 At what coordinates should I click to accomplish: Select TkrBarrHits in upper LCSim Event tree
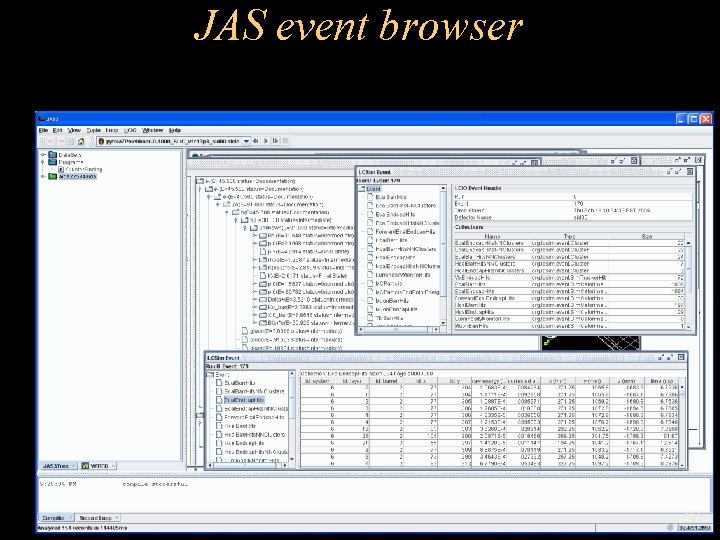point(389,318)
